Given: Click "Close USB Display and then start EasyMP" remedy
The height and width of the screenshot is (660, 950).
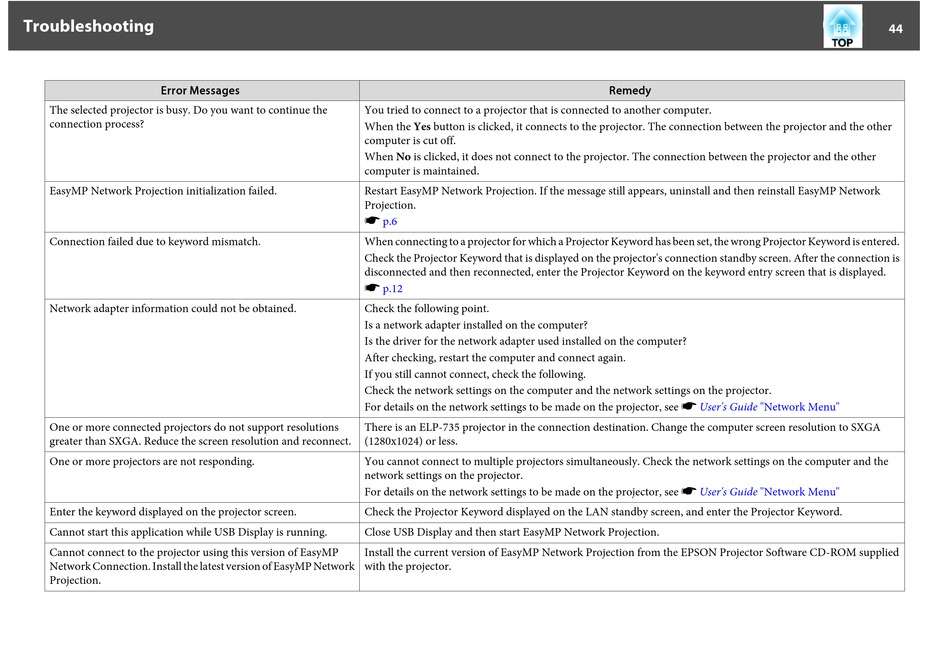Looking at the screenshot, I should pos(512,532).
